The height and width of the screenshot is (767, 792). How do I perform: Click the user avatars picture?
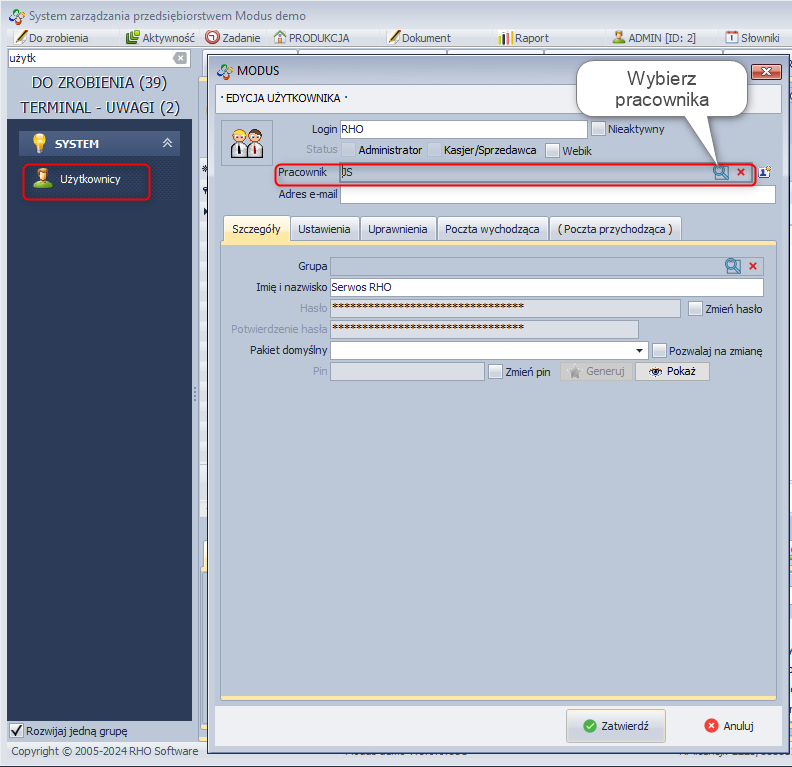[x=247, y=143]
